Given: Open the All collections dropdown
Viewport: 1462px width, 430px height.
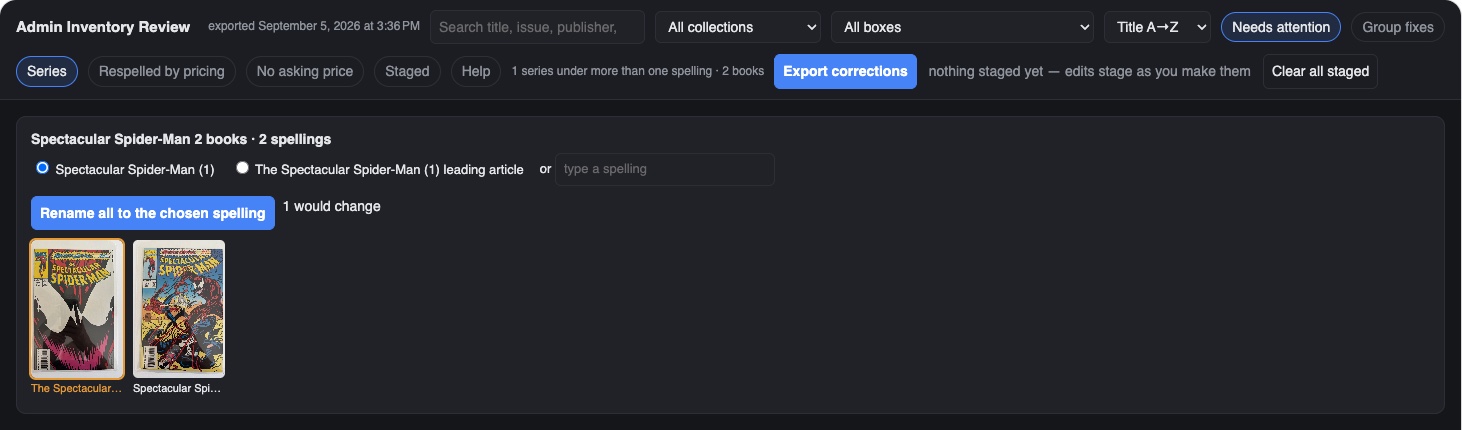Looking at the screenshot, I should pyautogui.click(x=738, y=27).
